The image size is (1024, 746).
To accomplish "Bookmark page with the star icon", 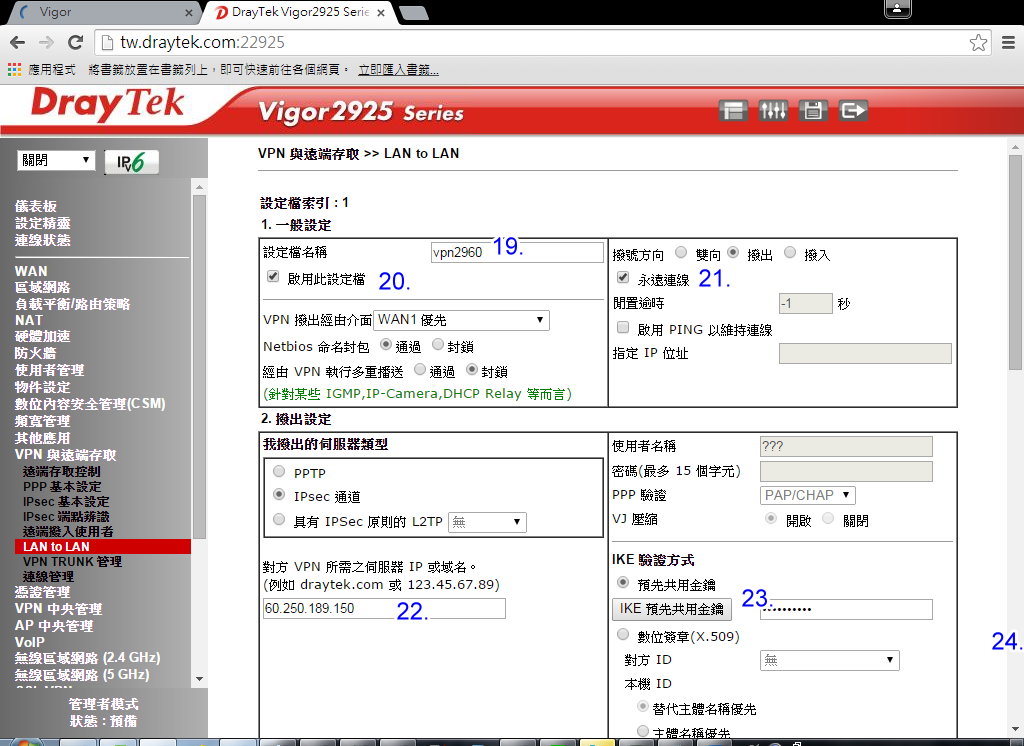I will pyautogui.click(x=978, y=43).
